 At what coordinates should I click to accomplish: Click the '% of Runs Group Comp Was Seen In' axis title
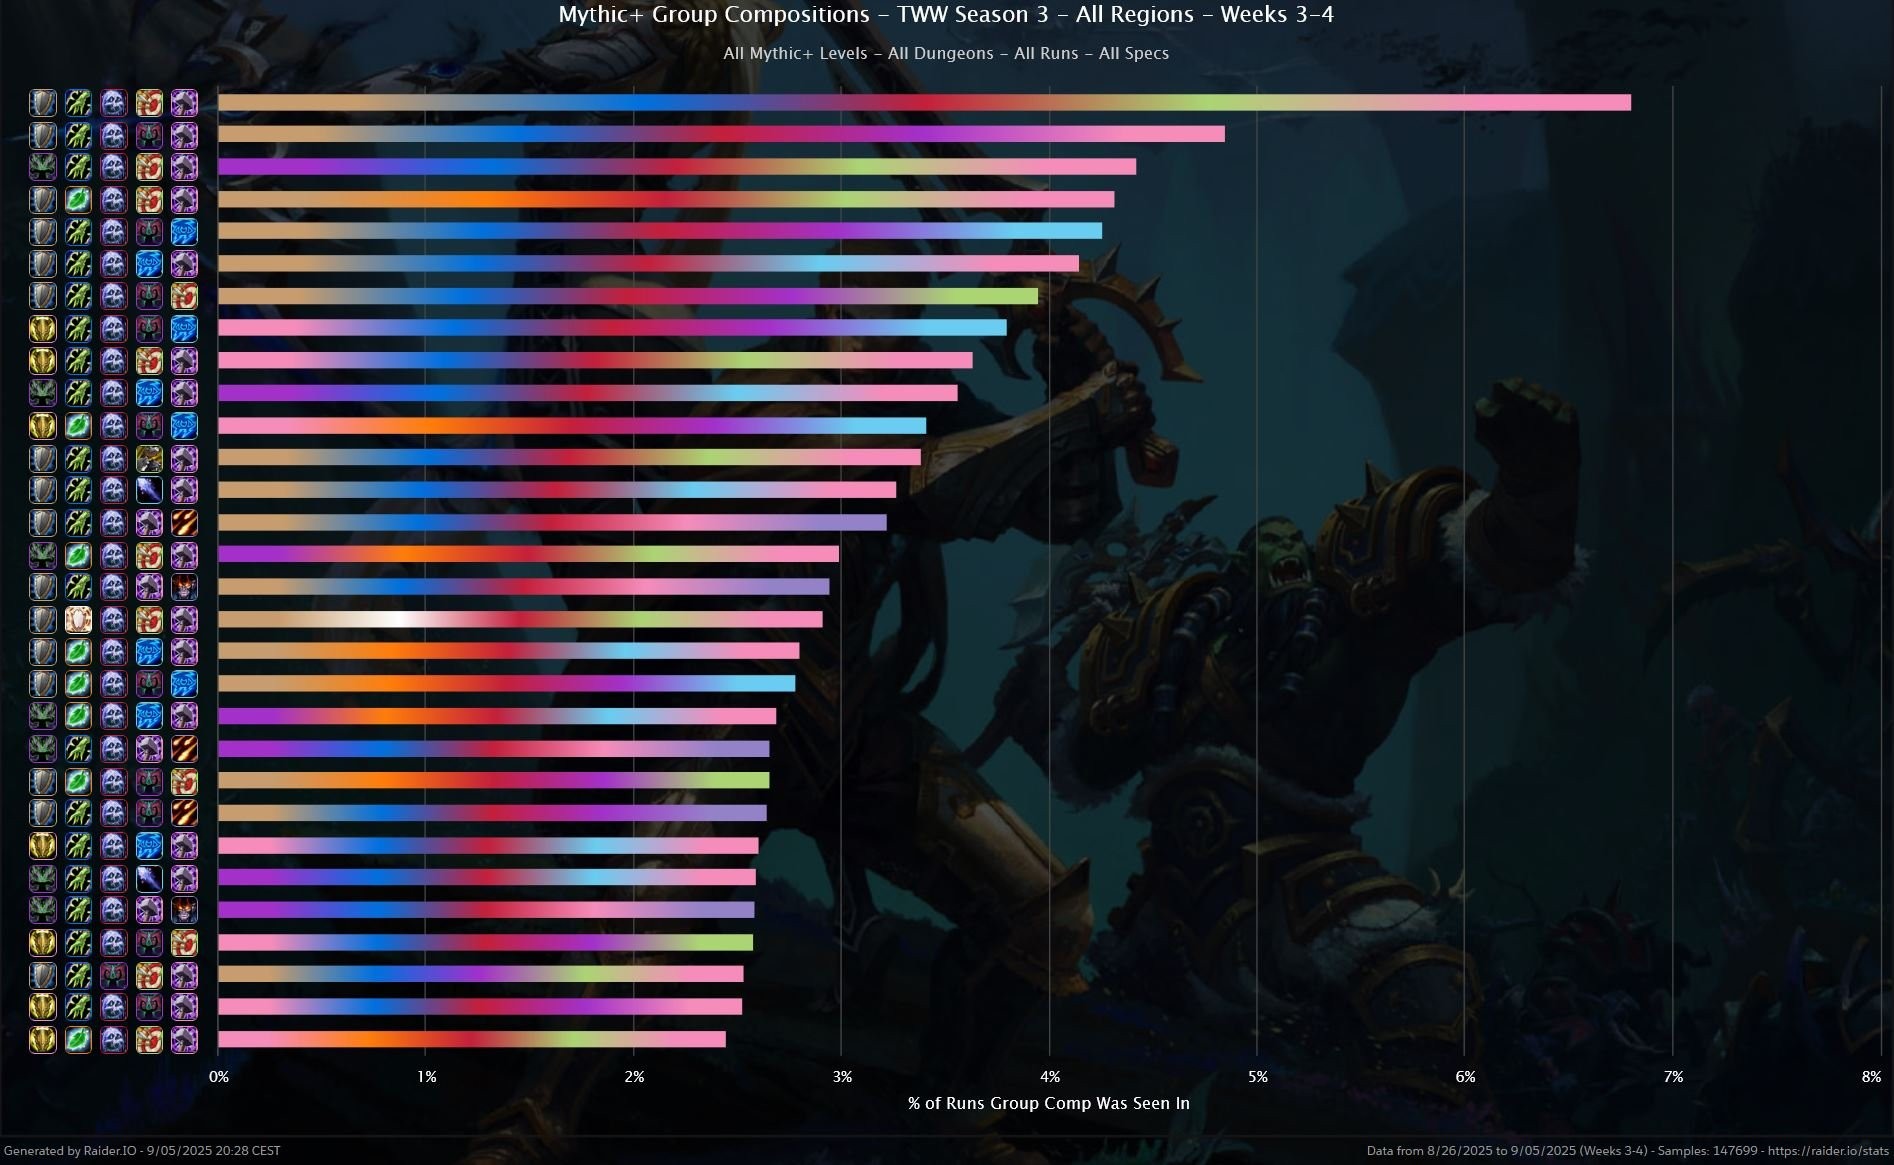(1048, 1103)
